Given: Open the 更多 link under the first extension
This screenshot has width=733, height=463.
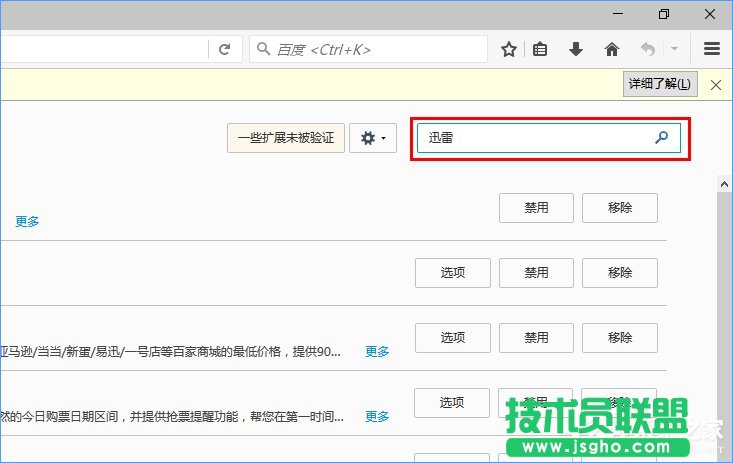Looking at the screenshot, I should point(27,221).
